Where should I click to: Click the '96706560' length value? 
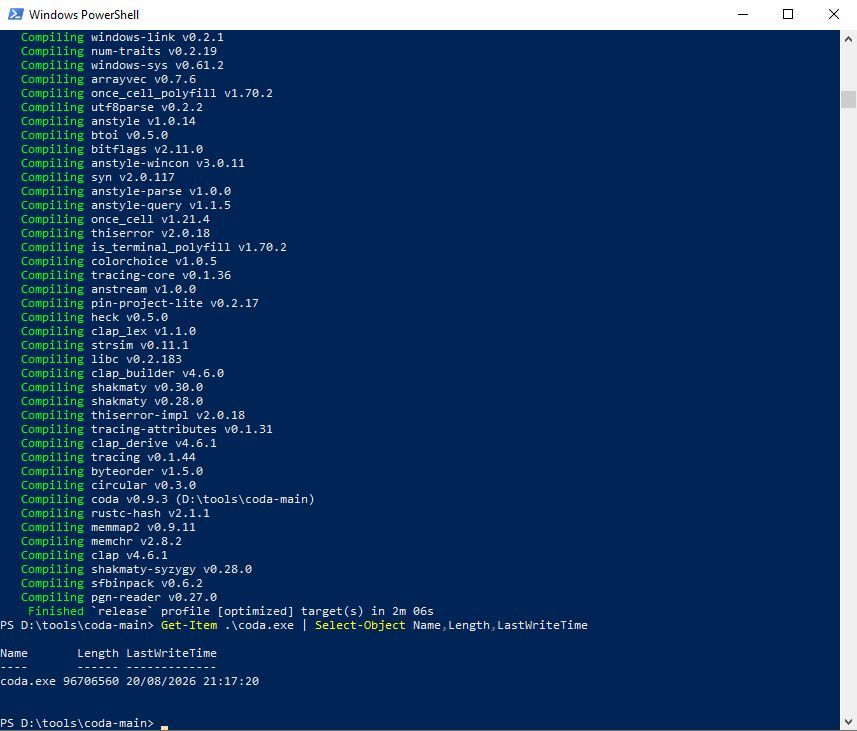tap(91, 681)
